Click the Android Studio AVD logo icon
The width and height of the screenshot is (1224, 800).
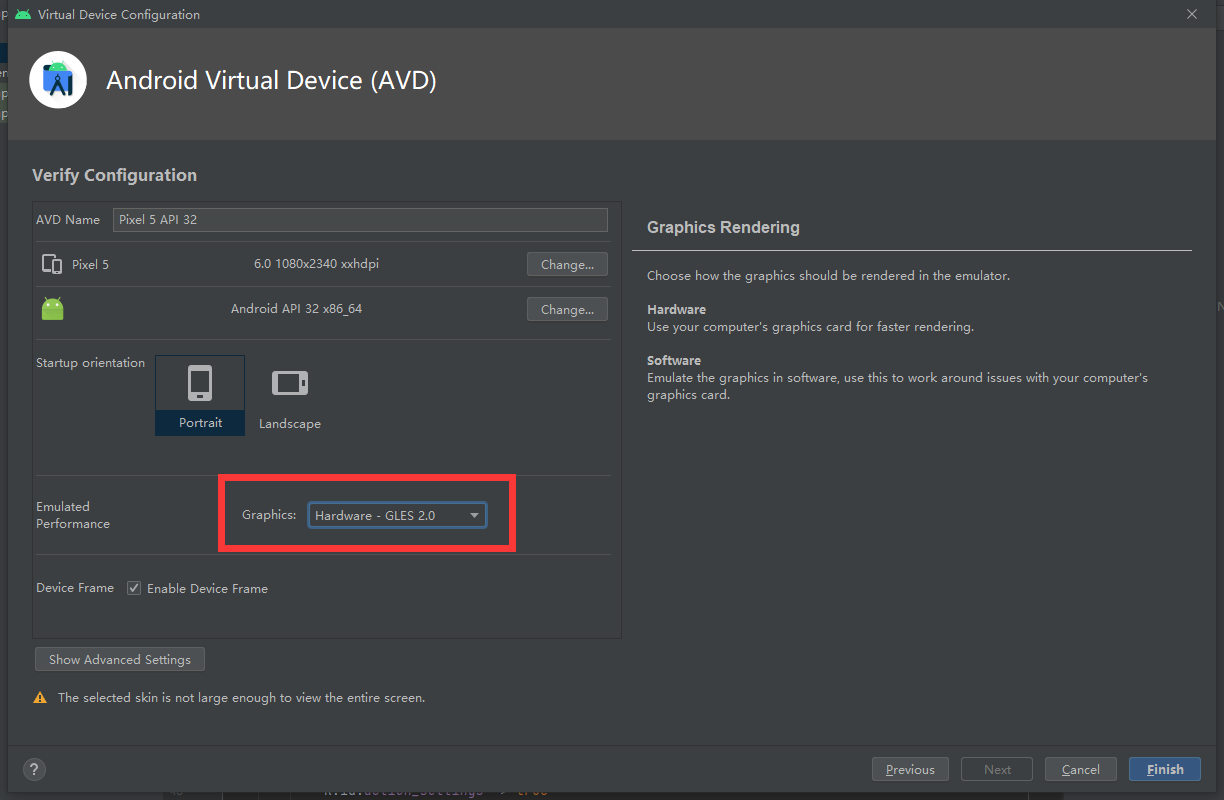[58, 80]
